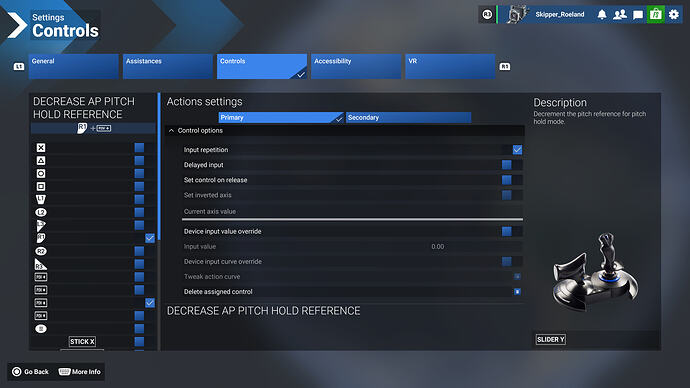Enable Device input value override
Screen dimensions: 690x388
click(x=506, y=231)
